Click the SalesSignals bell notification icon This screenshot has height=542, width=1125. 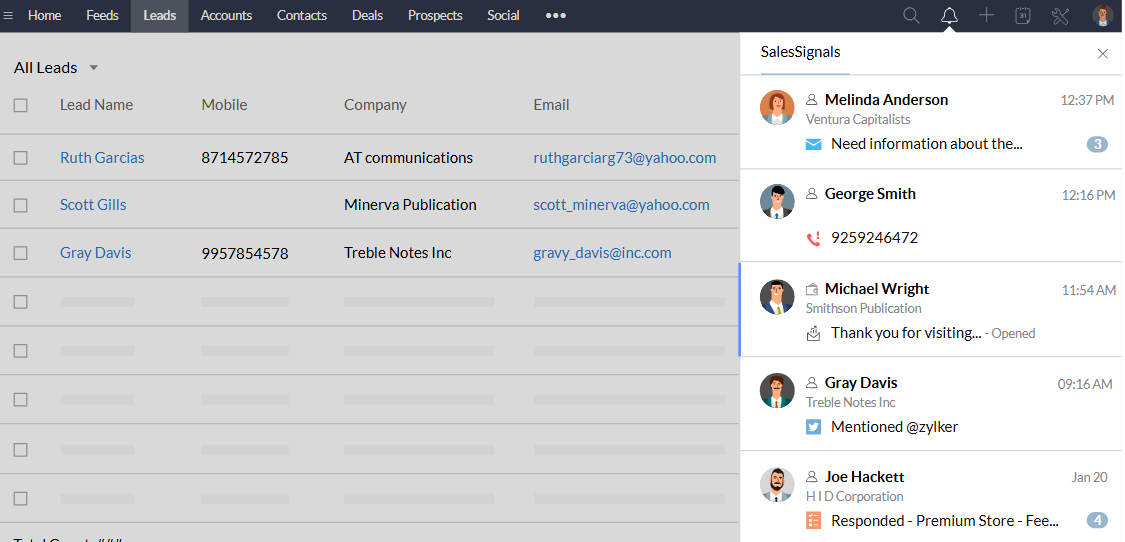click(949, 15)
